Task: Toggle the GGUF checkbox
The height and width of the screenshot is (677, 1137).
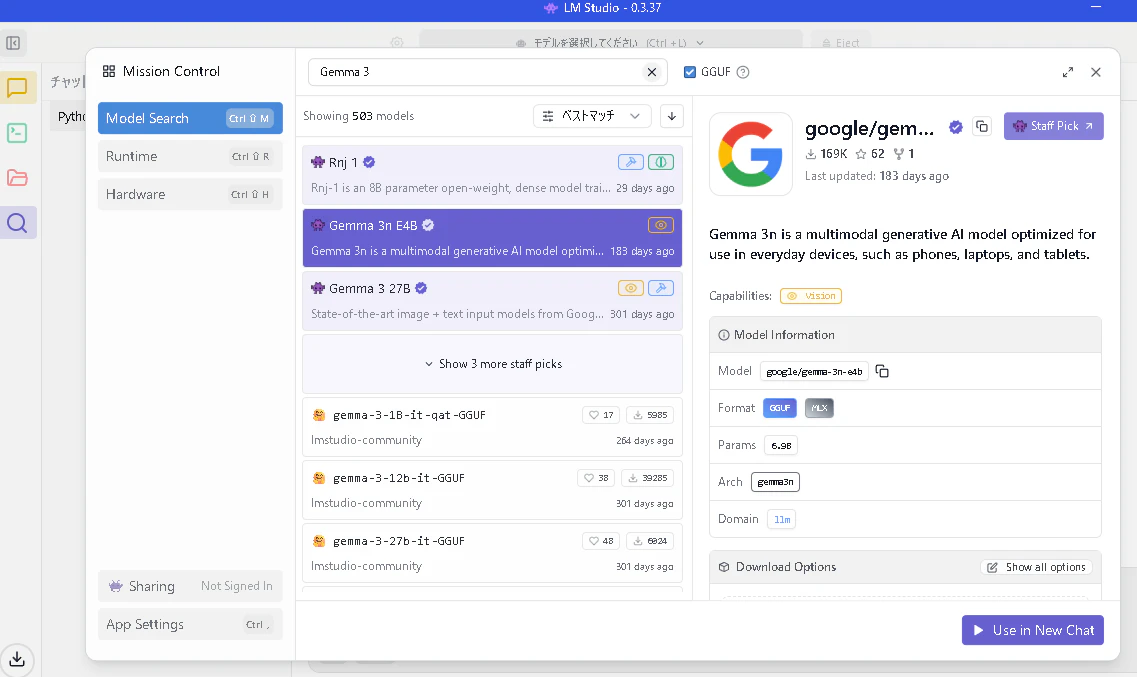Action: click(690, 72)
